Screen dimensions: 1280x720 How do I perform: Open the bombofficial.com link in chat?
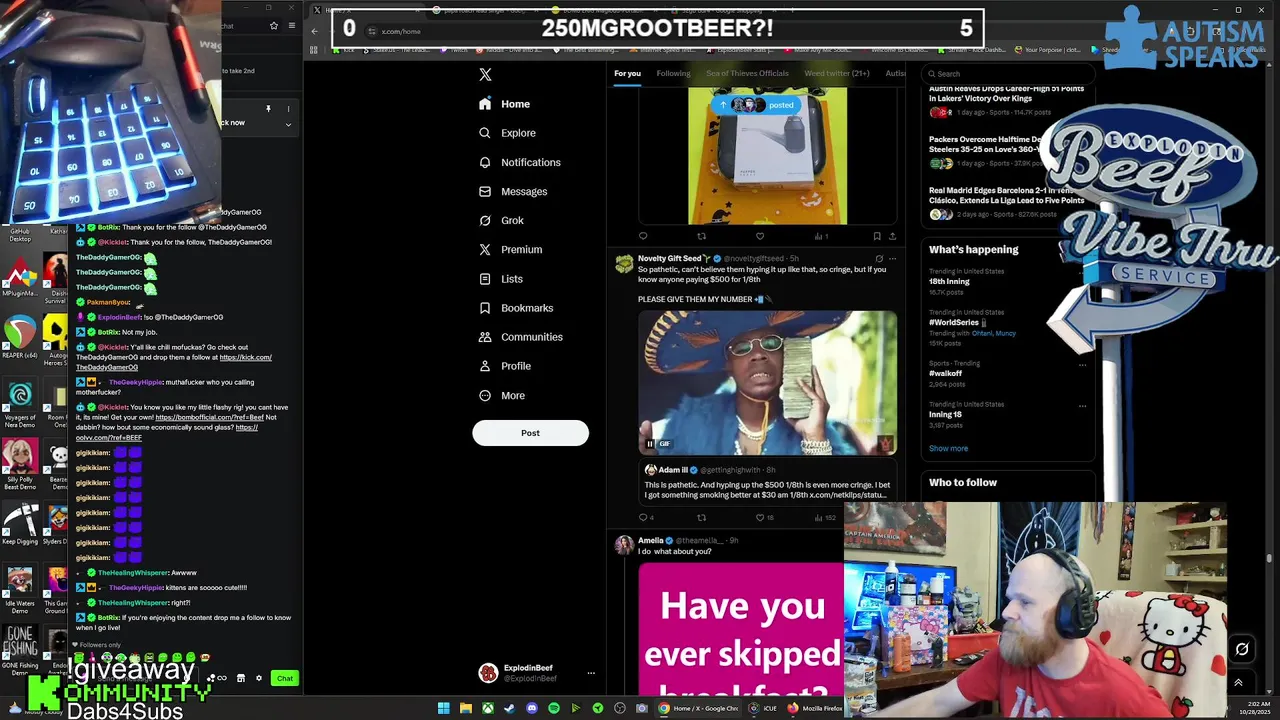pyautogui.click(x=209, y=417)
